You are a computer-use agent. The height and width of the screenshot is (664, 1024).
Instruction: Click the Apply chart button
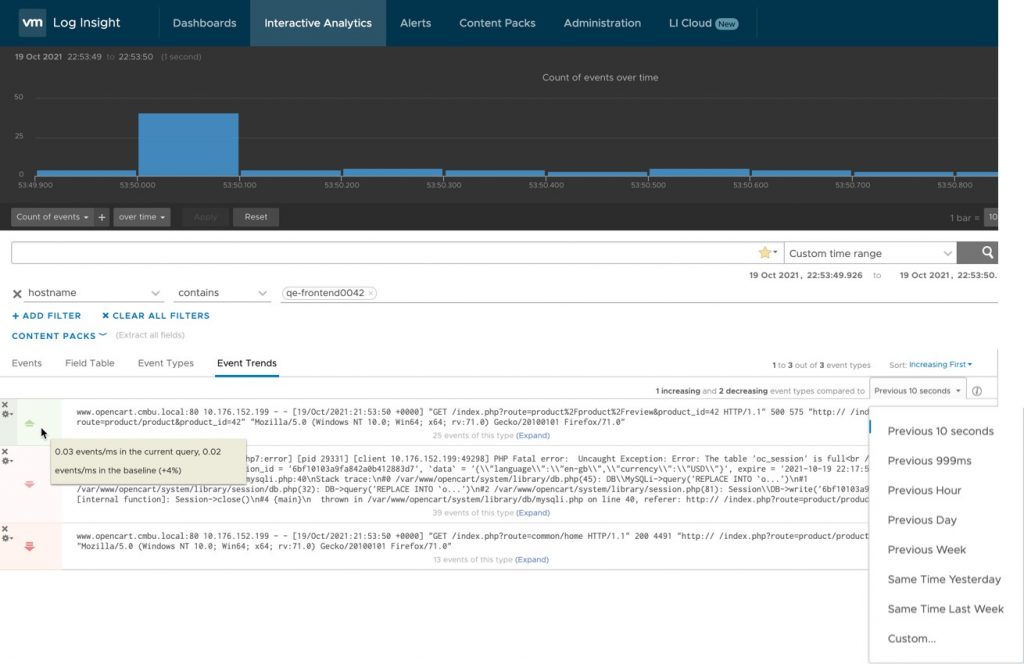point(205,217)
